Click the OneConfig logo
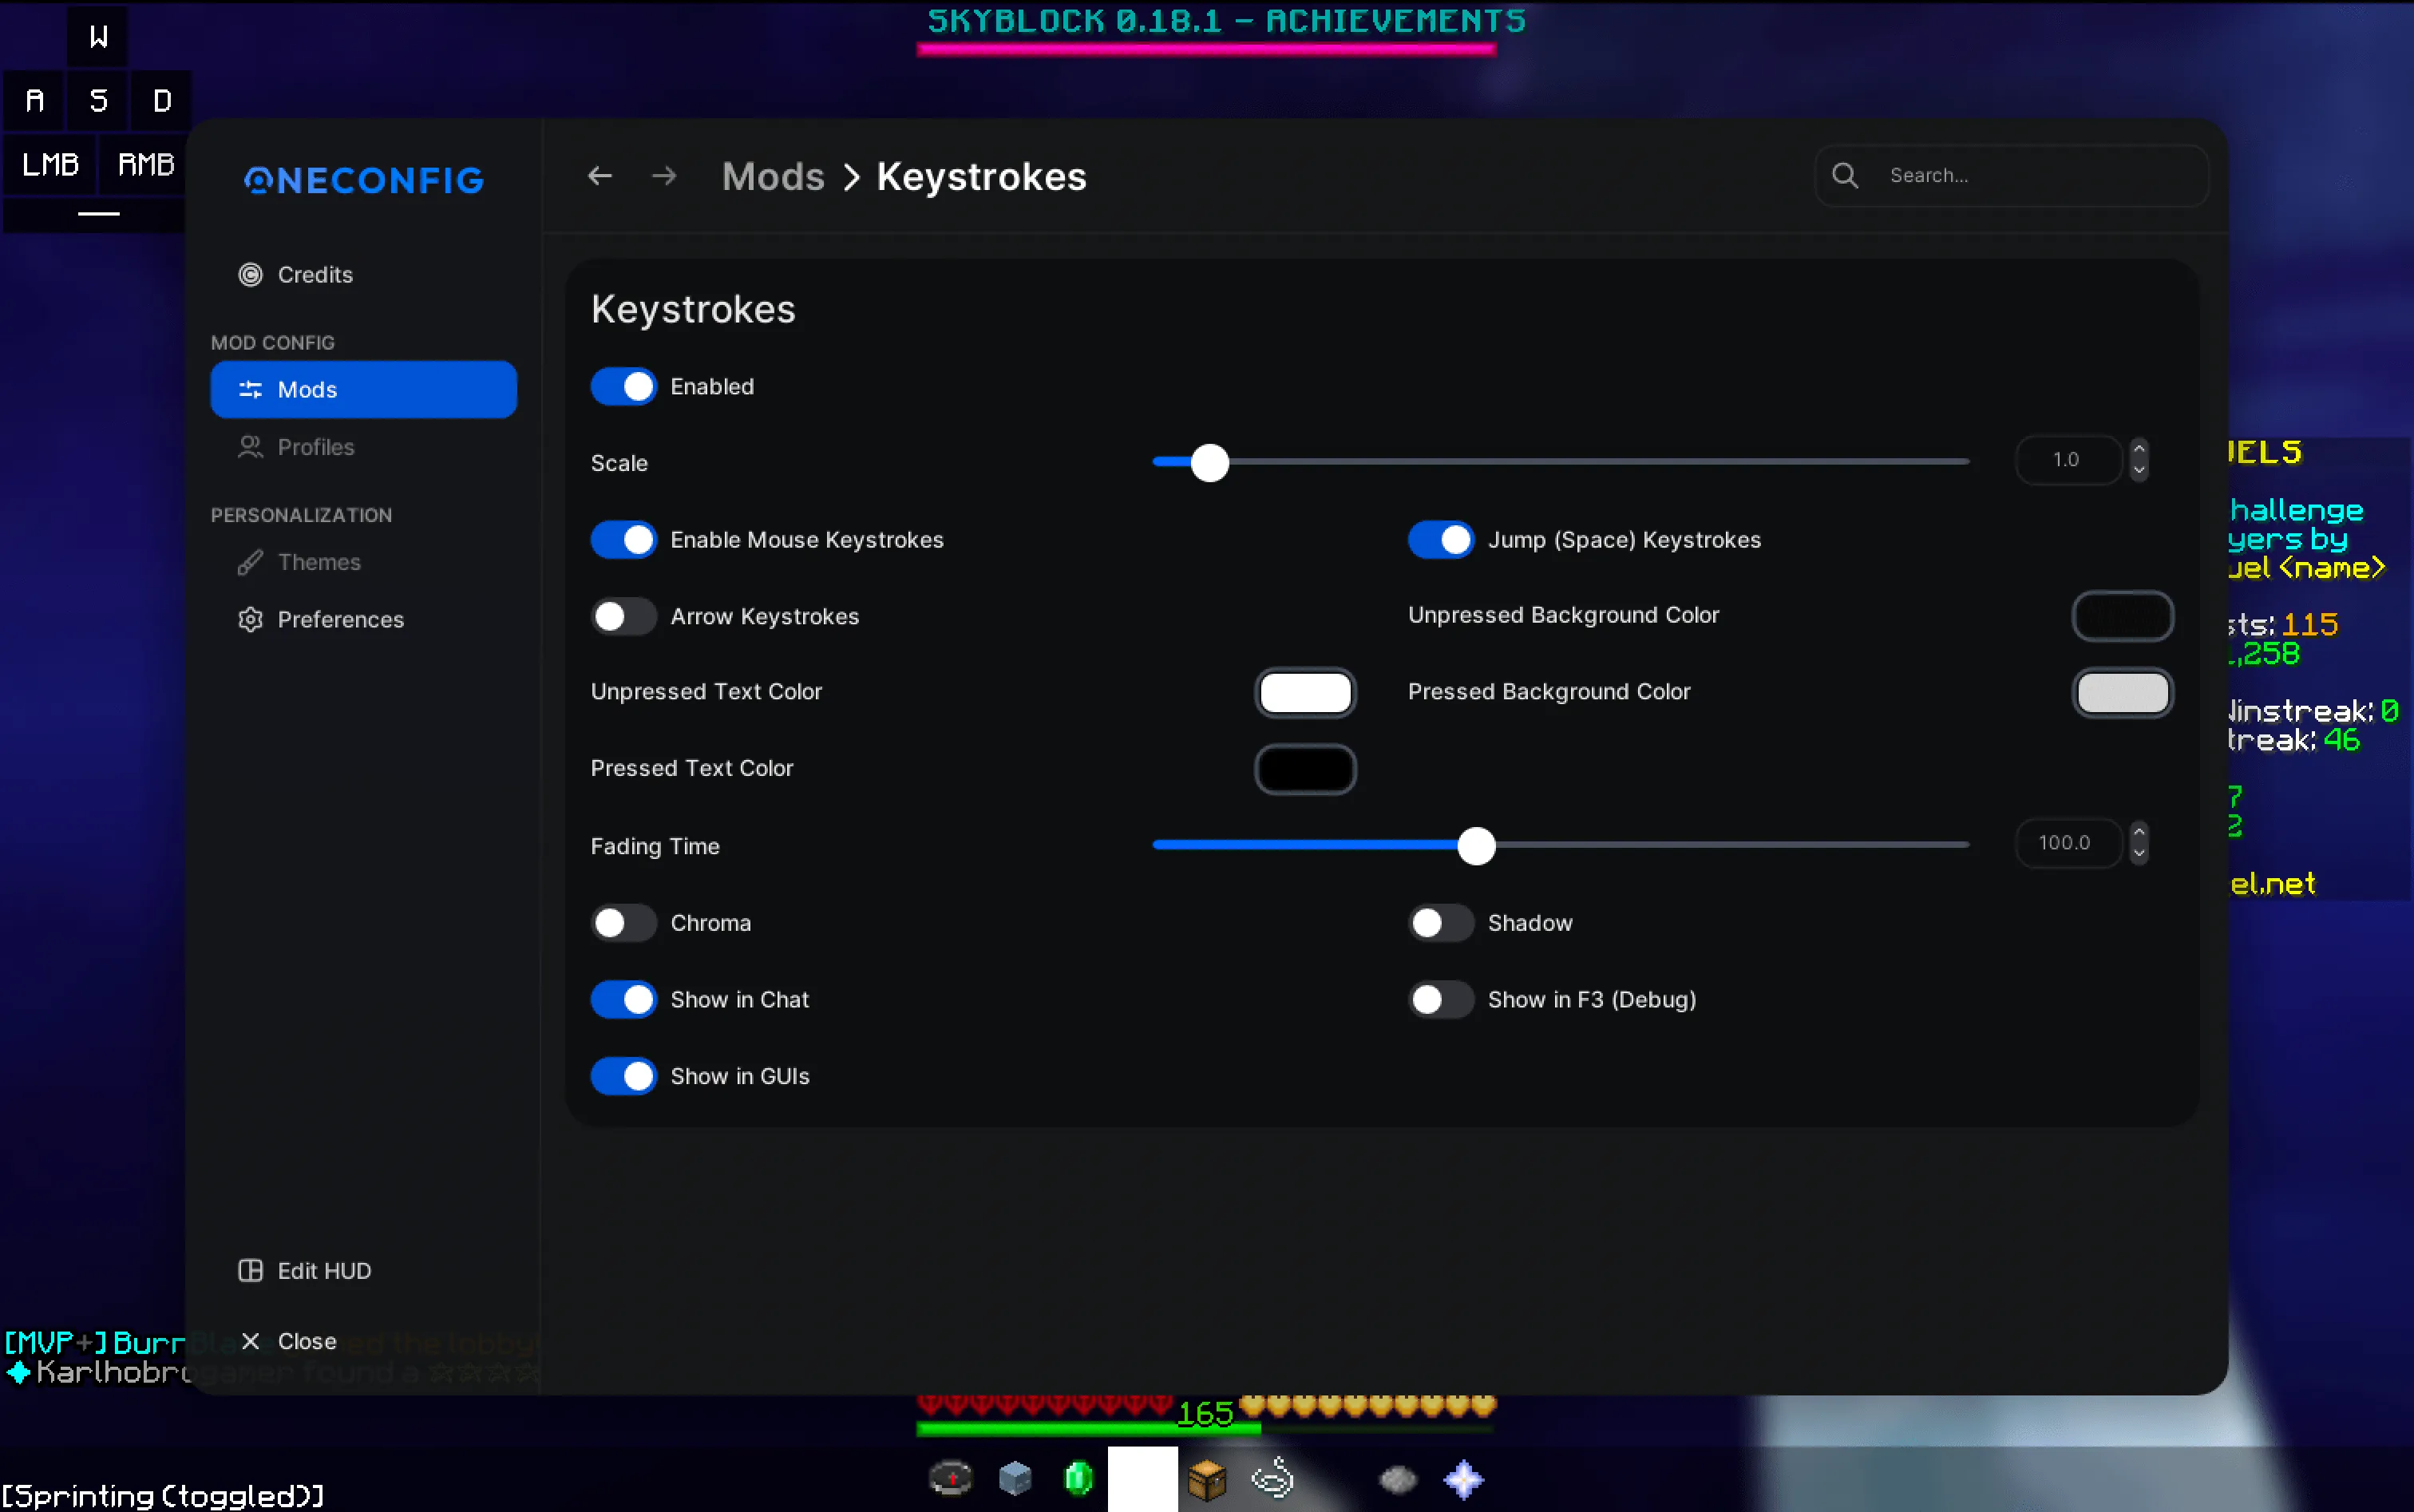Screen dimensions: 2414x1512 pyautogui.click(x=363, y=180)
